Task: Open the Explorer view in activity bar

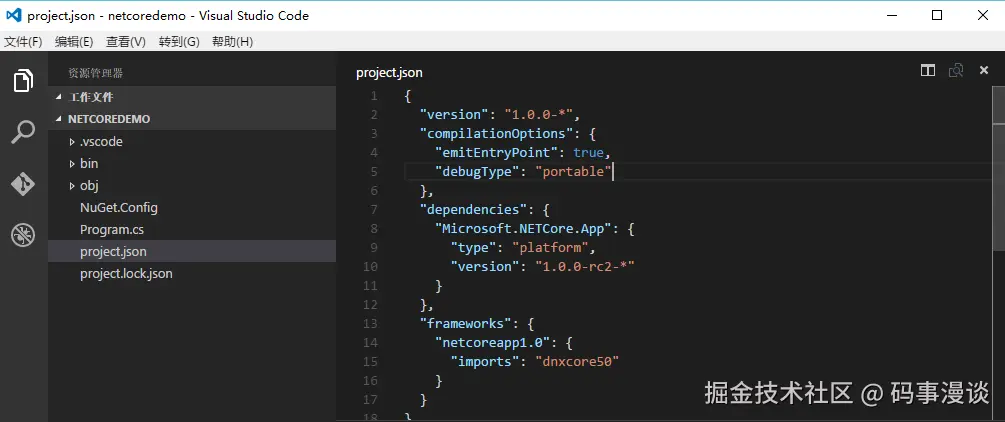Action: click(23, 81)
